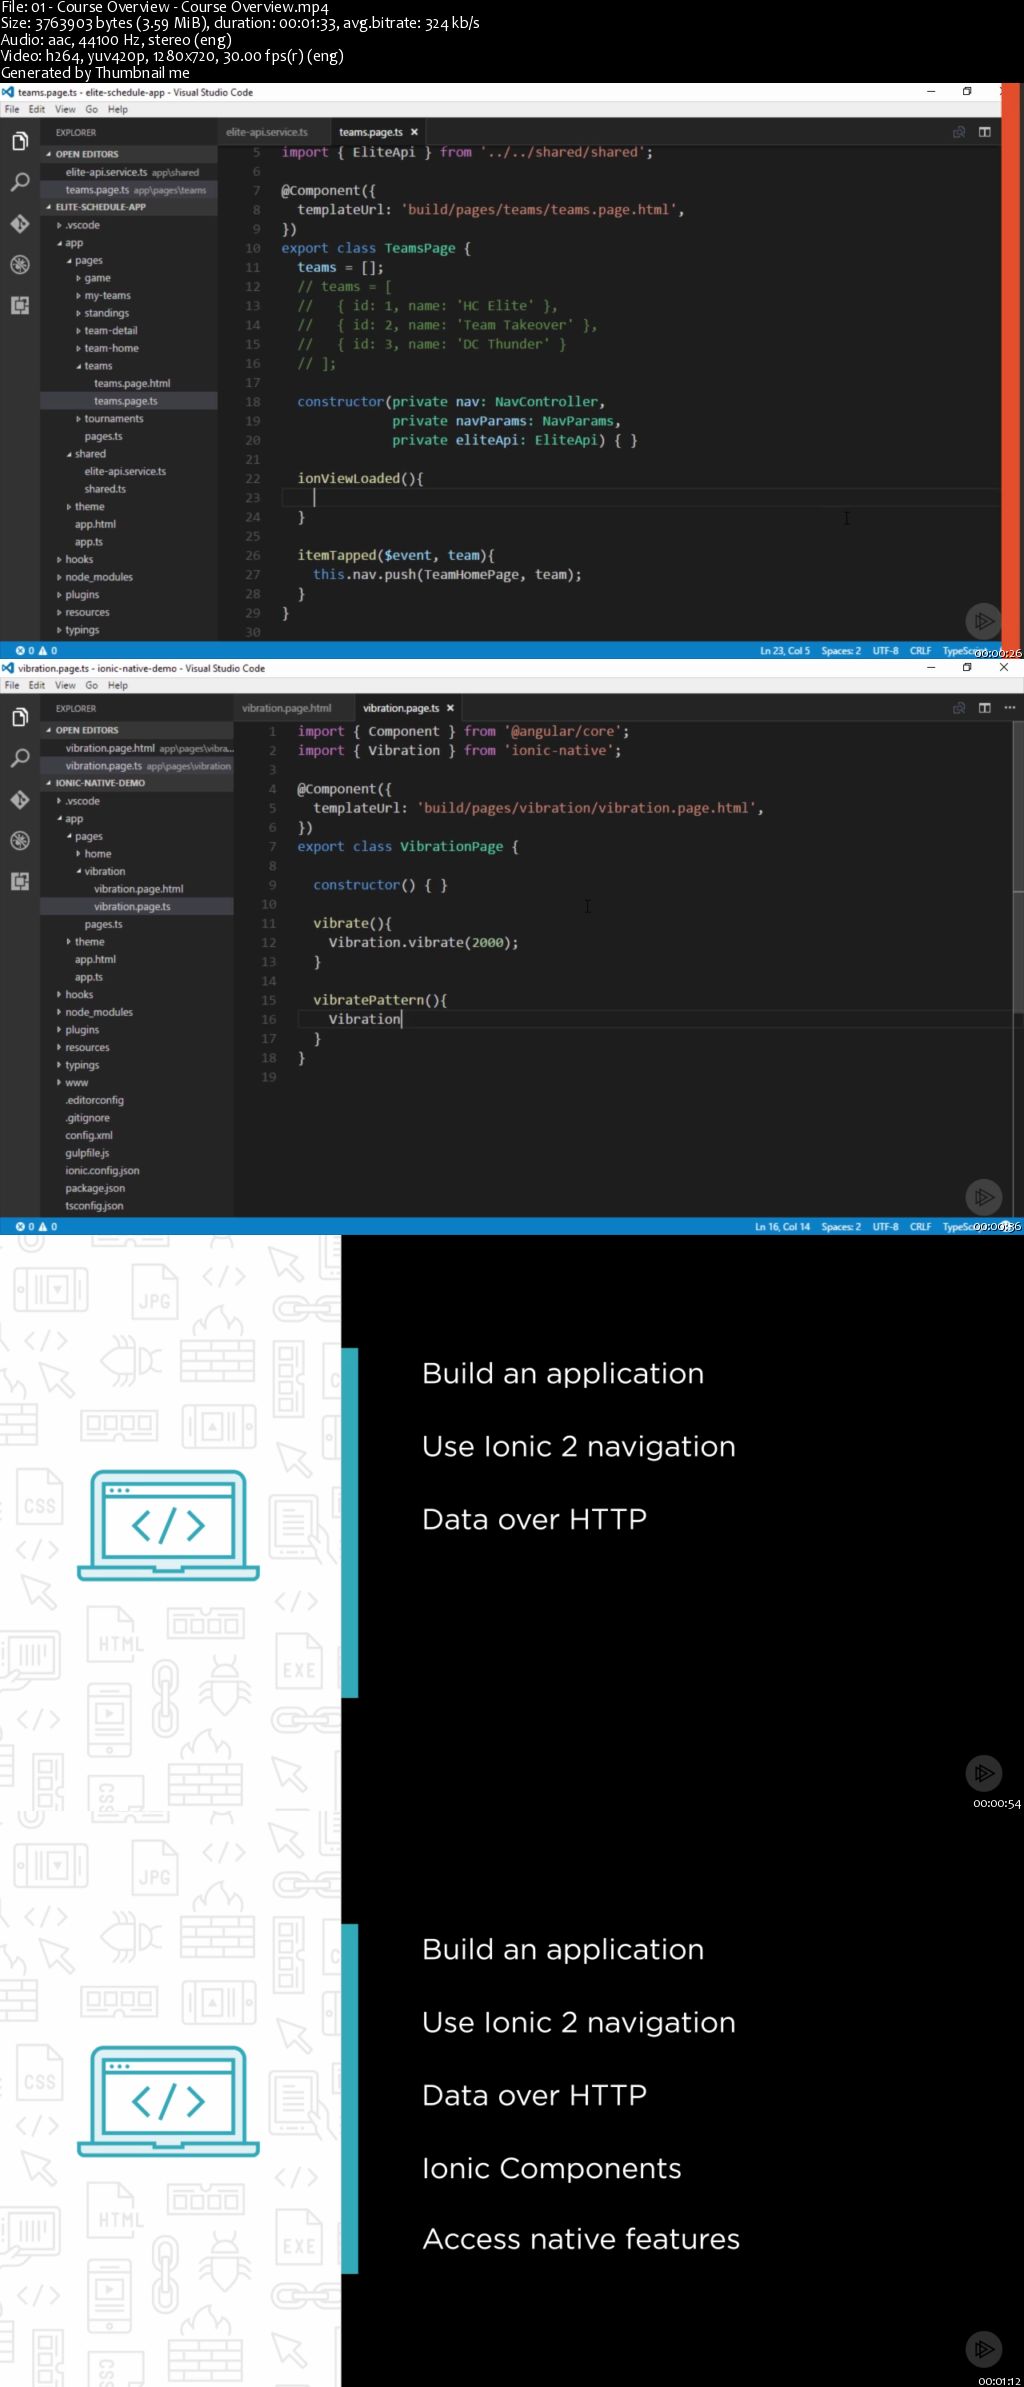Open teams.page.html in the file tree
This screenshot has width=1024, height=2387.
(x=132, y=384)
